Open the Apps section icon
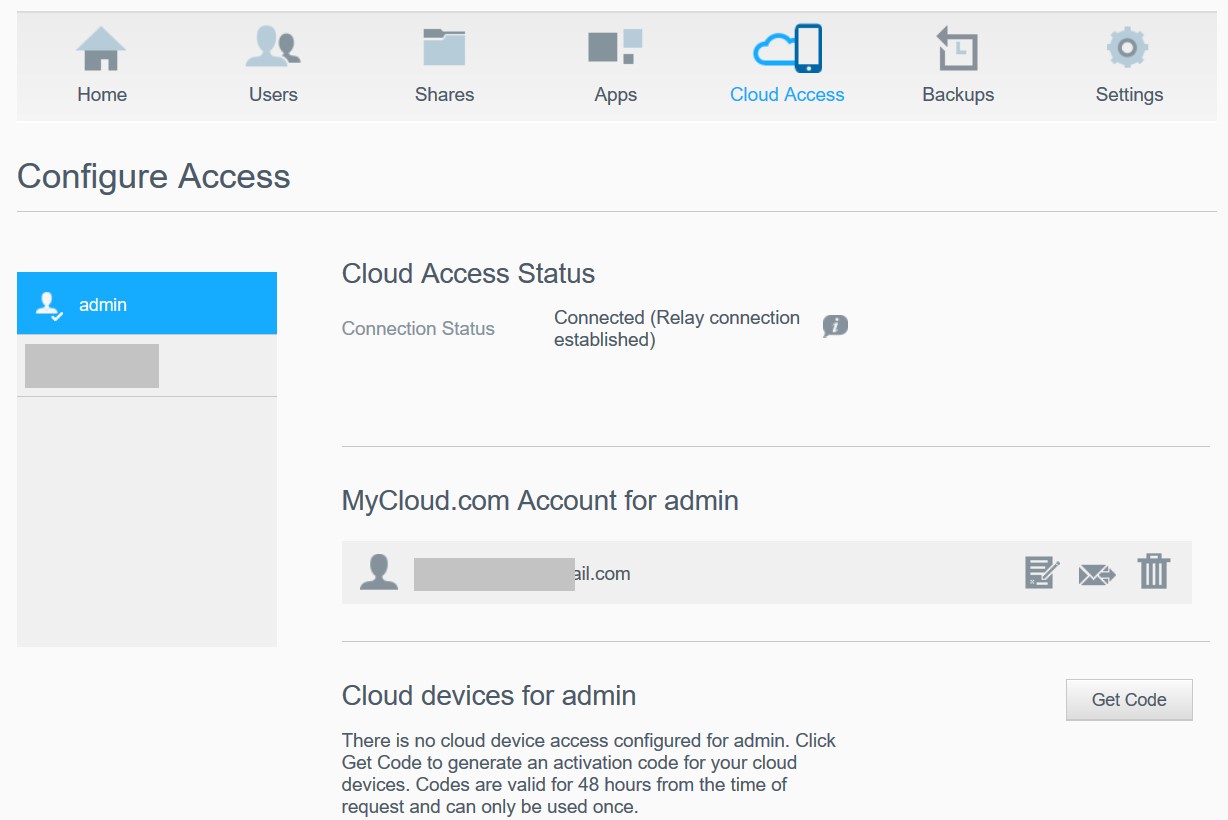Viewport: 1228px width, 820px height. (x=615, y=49)
